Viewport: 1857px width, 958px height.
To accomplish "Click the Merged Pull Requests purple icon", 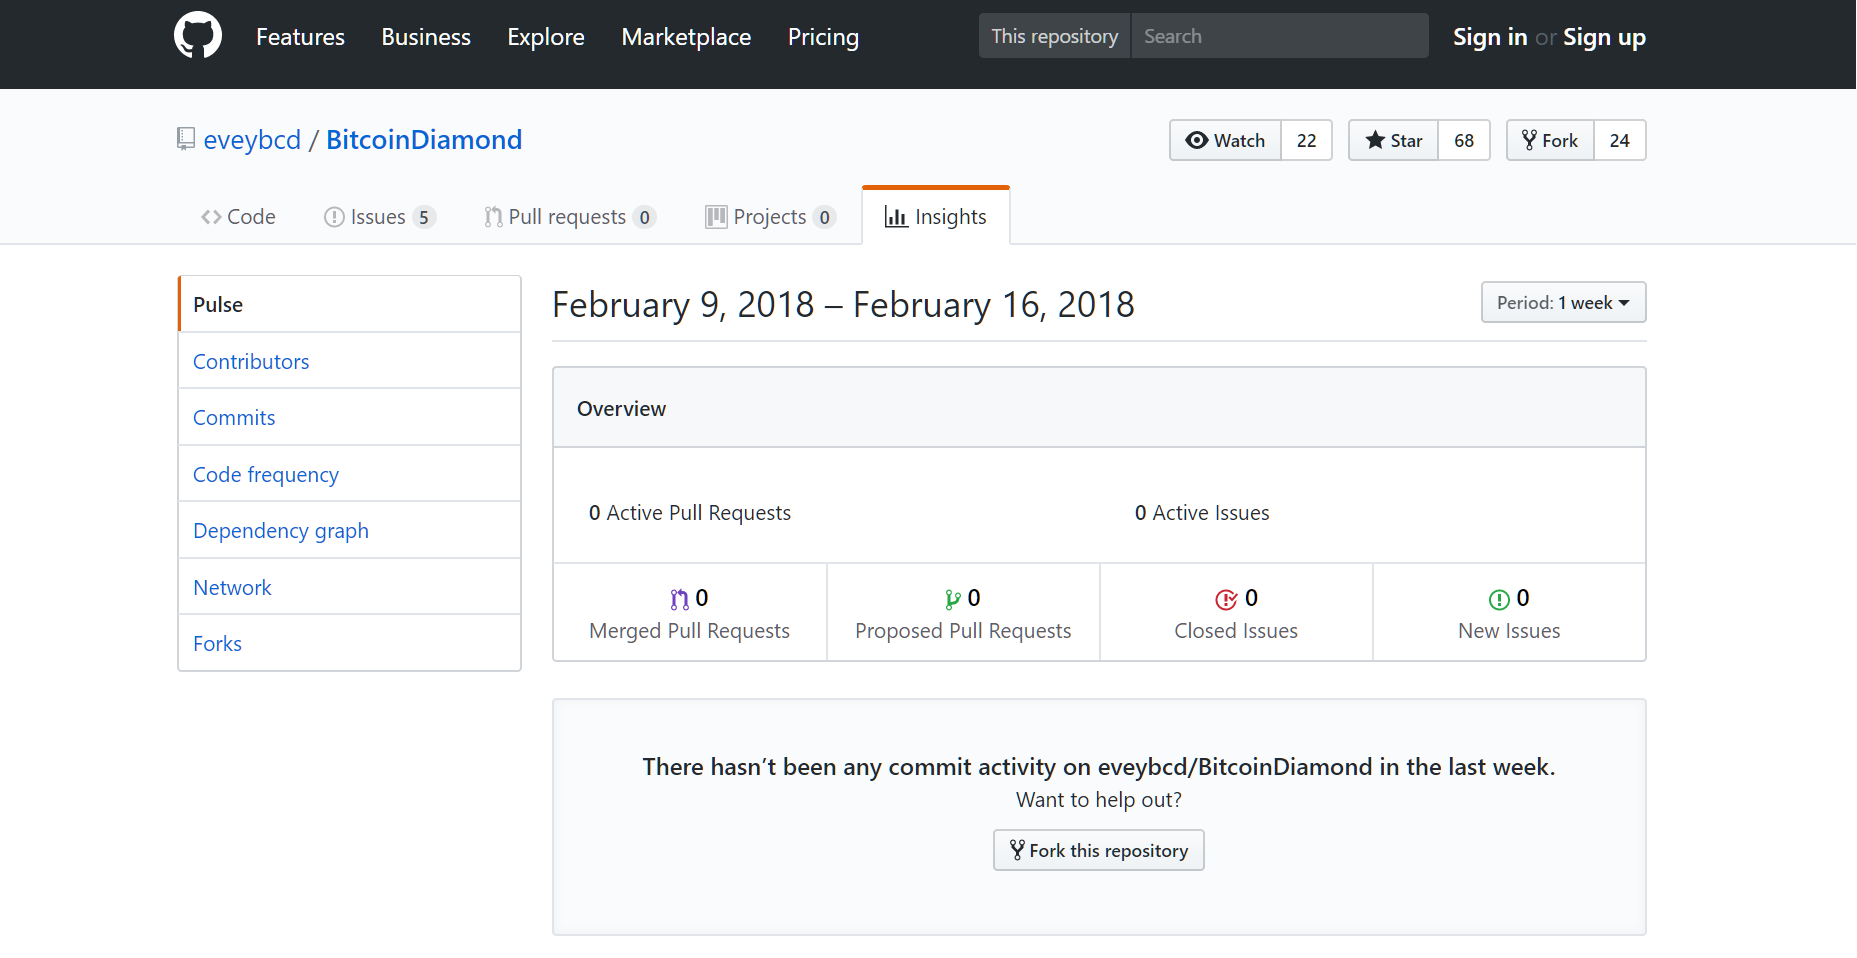I will click(680, 599).
